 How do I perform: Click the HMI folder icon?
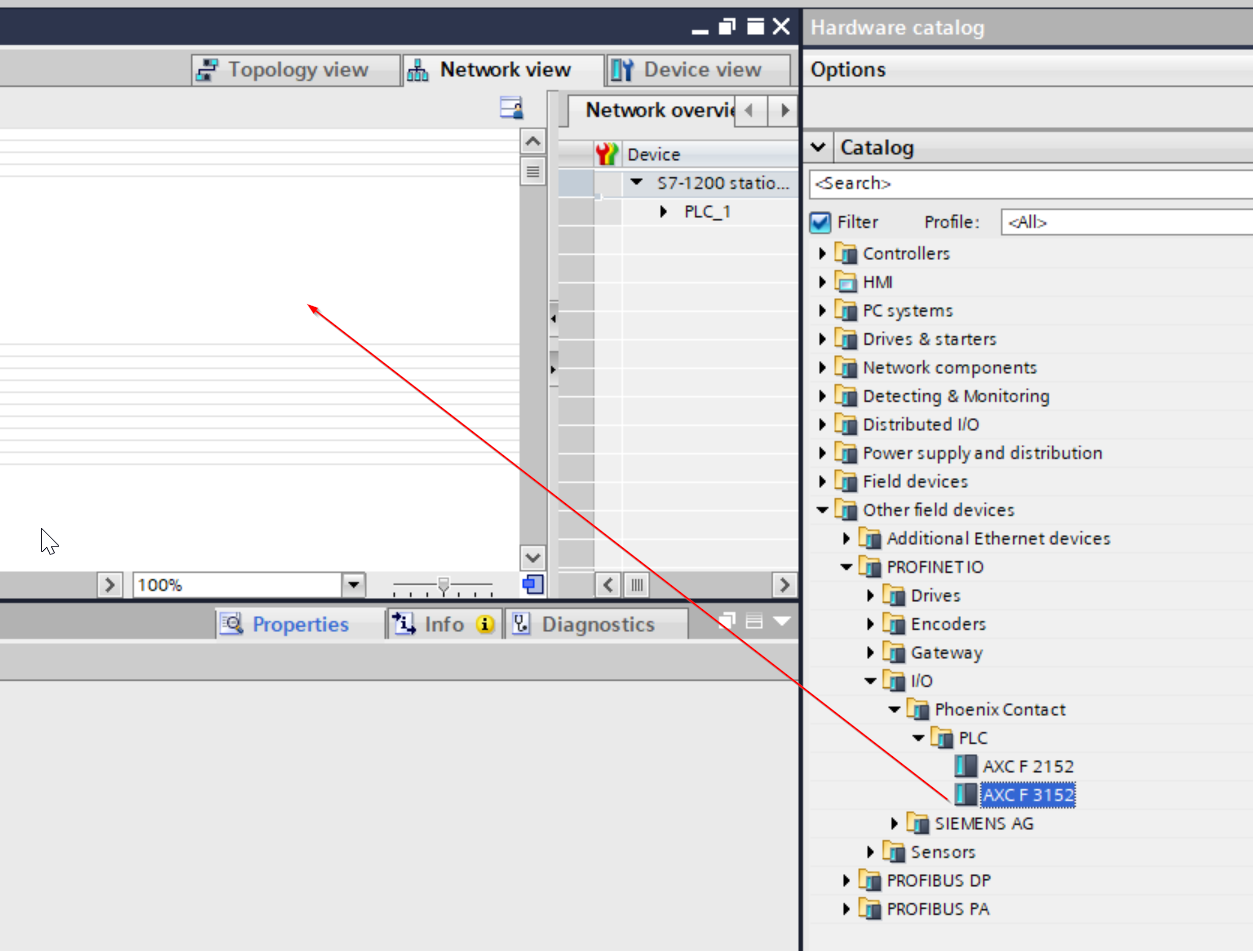[846, 282]
